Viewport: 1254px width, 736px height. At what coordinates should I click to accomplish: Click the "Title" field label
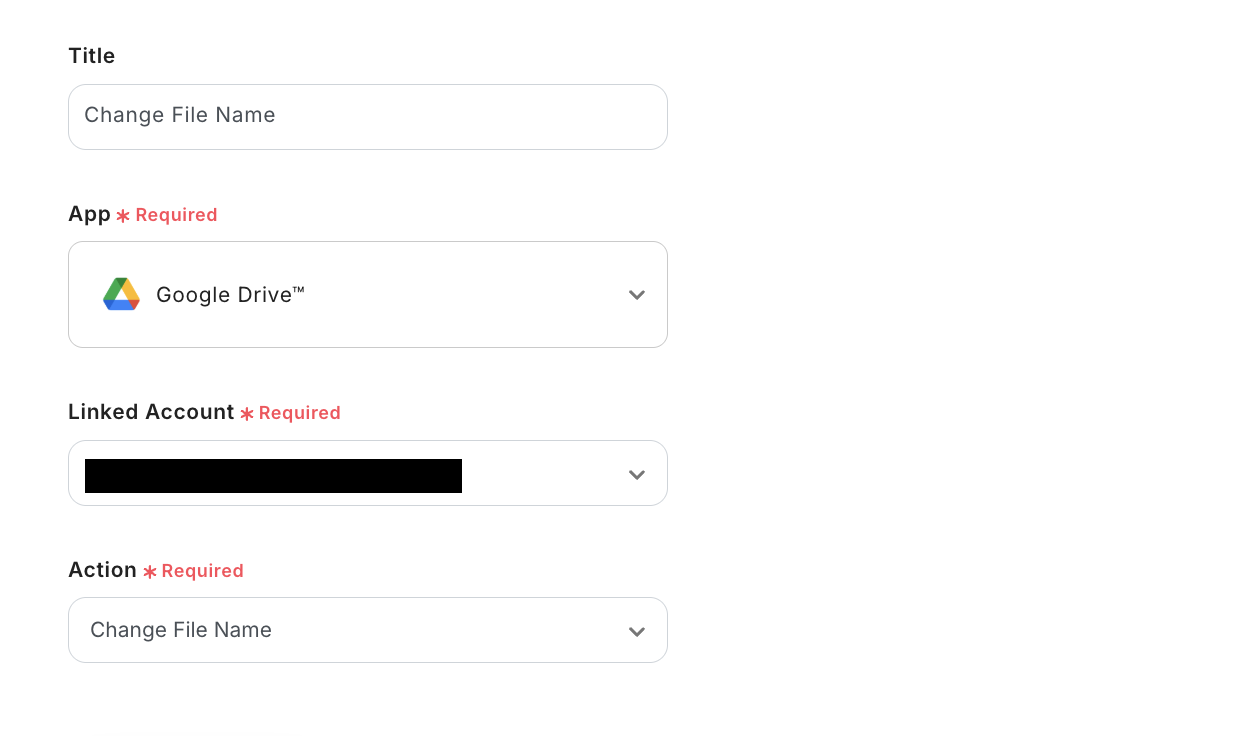92,56
